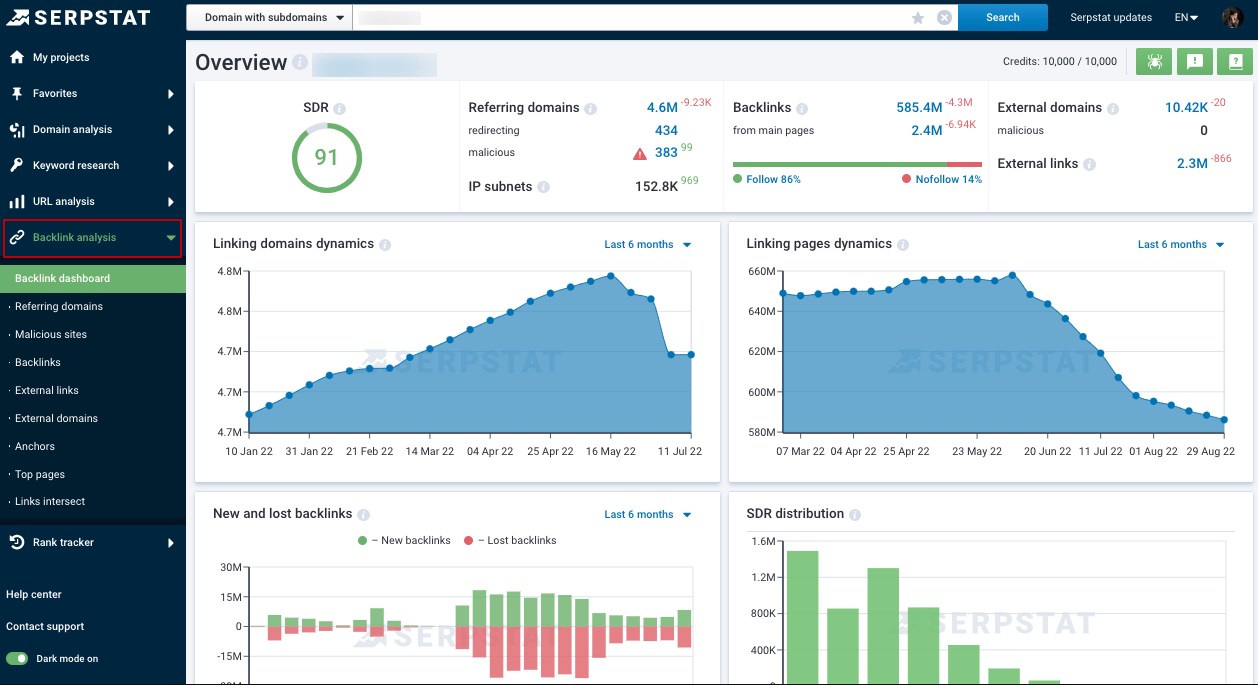Expand the Rank tracker menu arrow

(x=171, y=543)
